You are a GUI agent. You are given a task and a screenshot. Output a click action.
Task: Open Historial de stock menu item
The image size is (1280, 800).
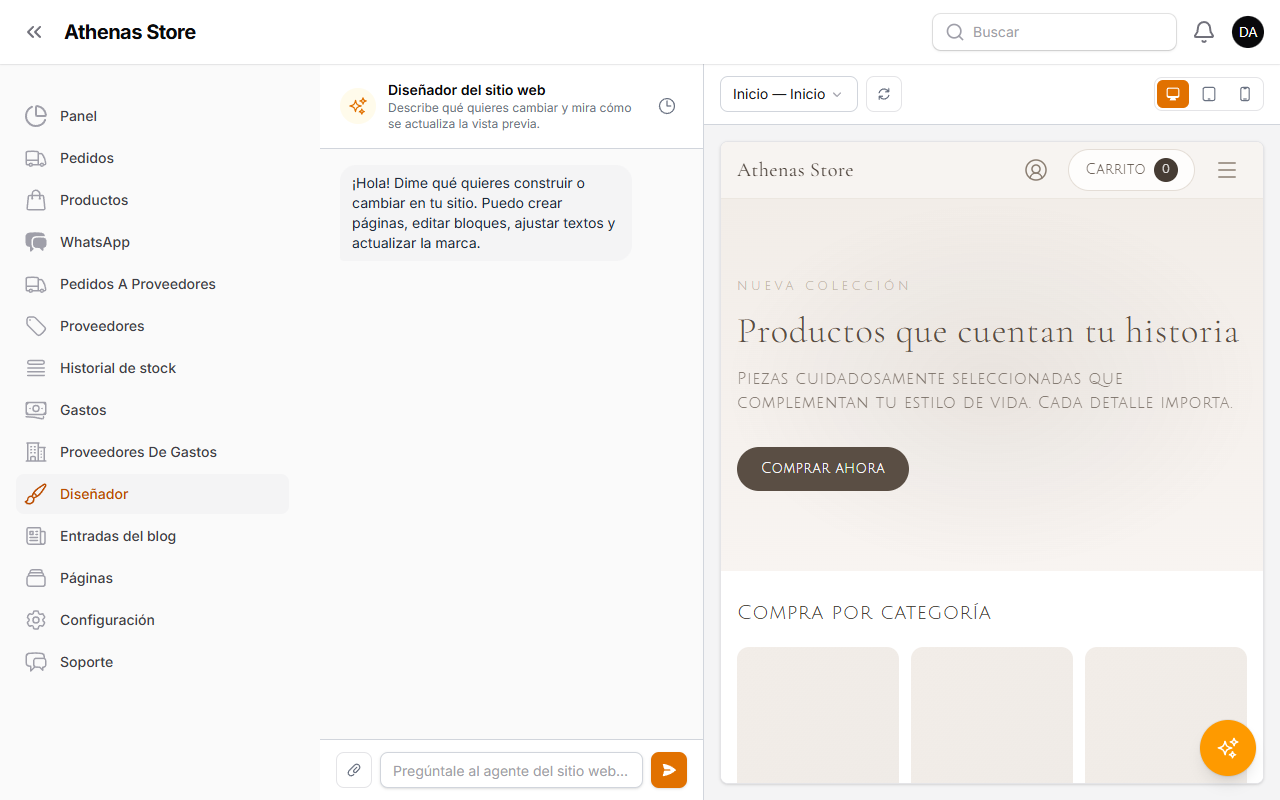click(152, 368)
